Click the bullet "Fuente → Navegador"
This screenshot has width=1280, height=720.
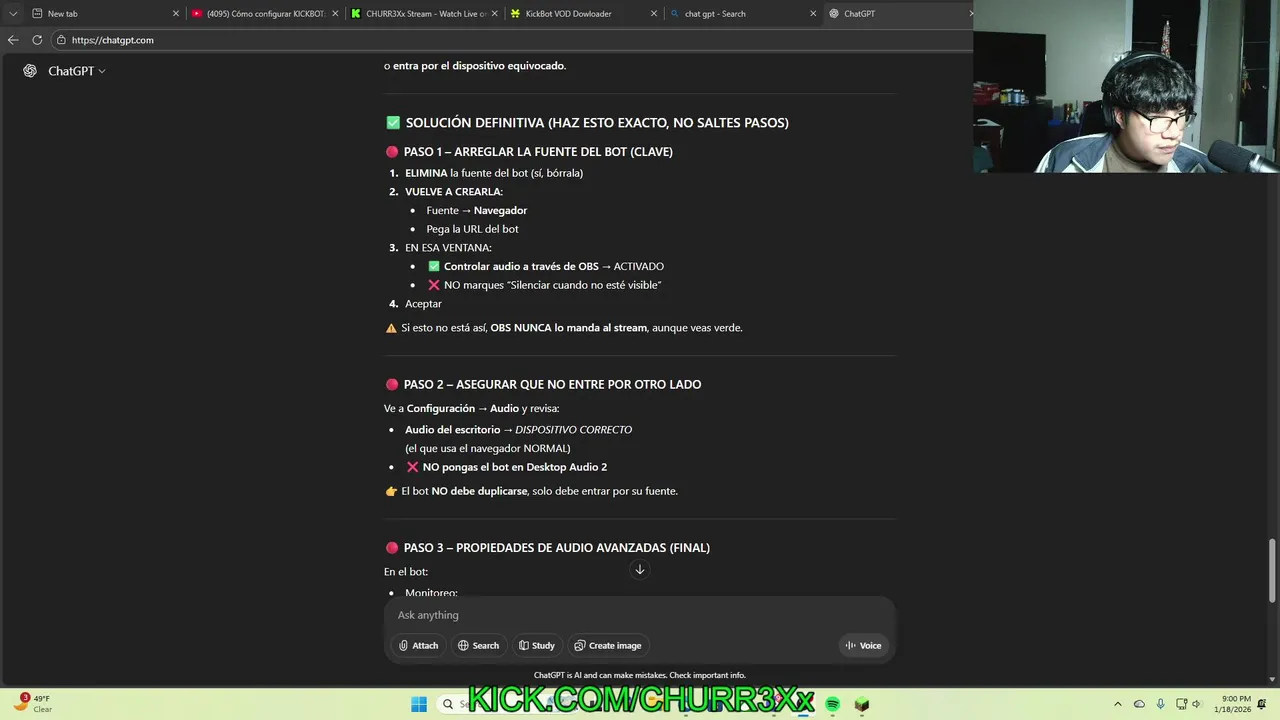(476, 210)
